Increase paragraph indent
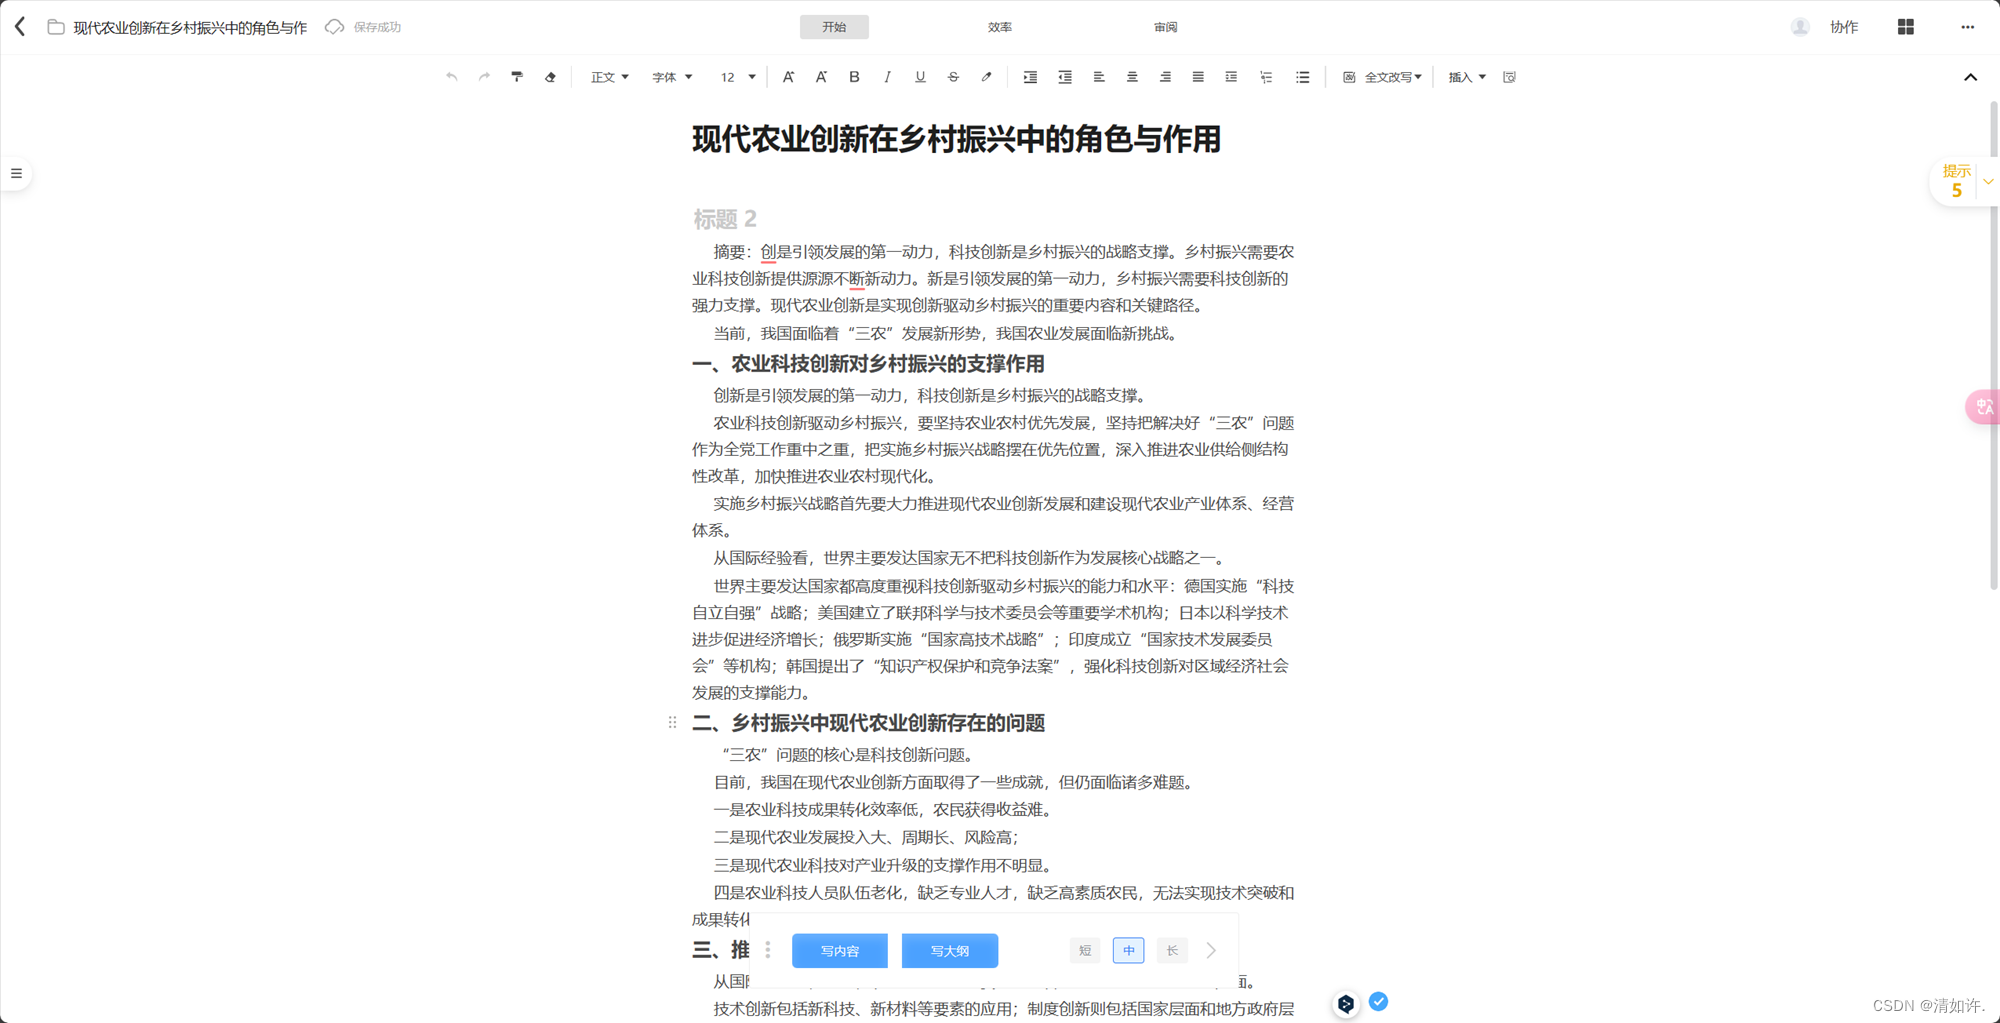This screenshot has height=1023, width=2000. click(1030, 77)
